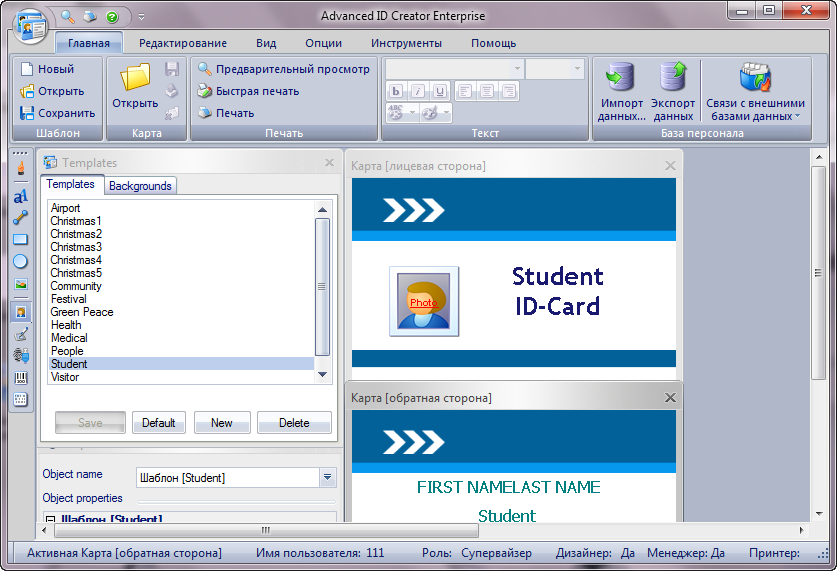
Task: Click the Import data icon
Action: (x=621, y=78)
